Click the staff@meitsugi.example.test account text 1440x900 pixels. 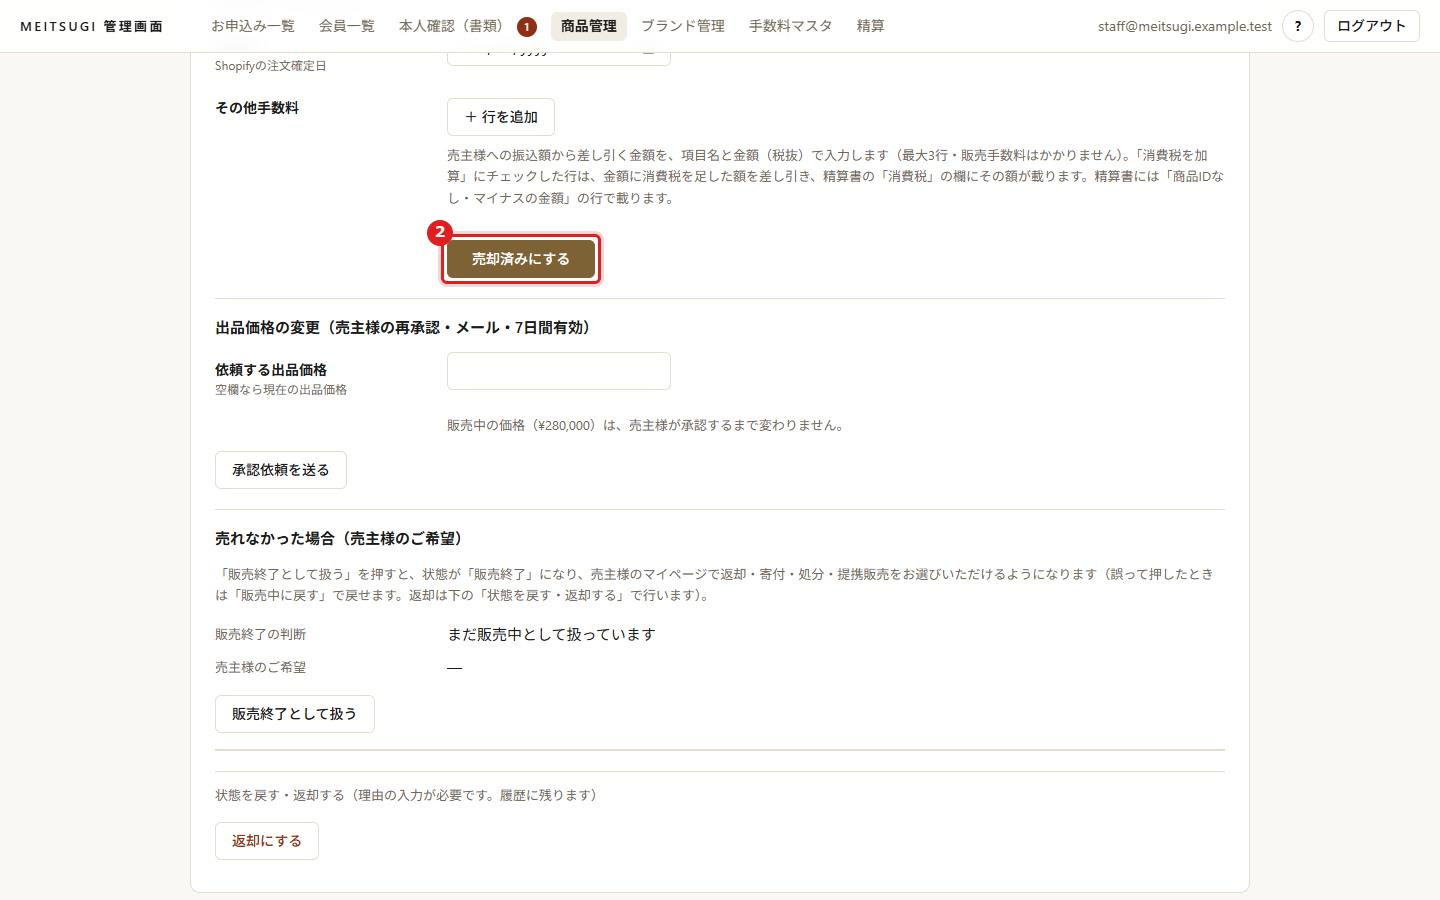pyautogui.click(x=1185, y=26)
